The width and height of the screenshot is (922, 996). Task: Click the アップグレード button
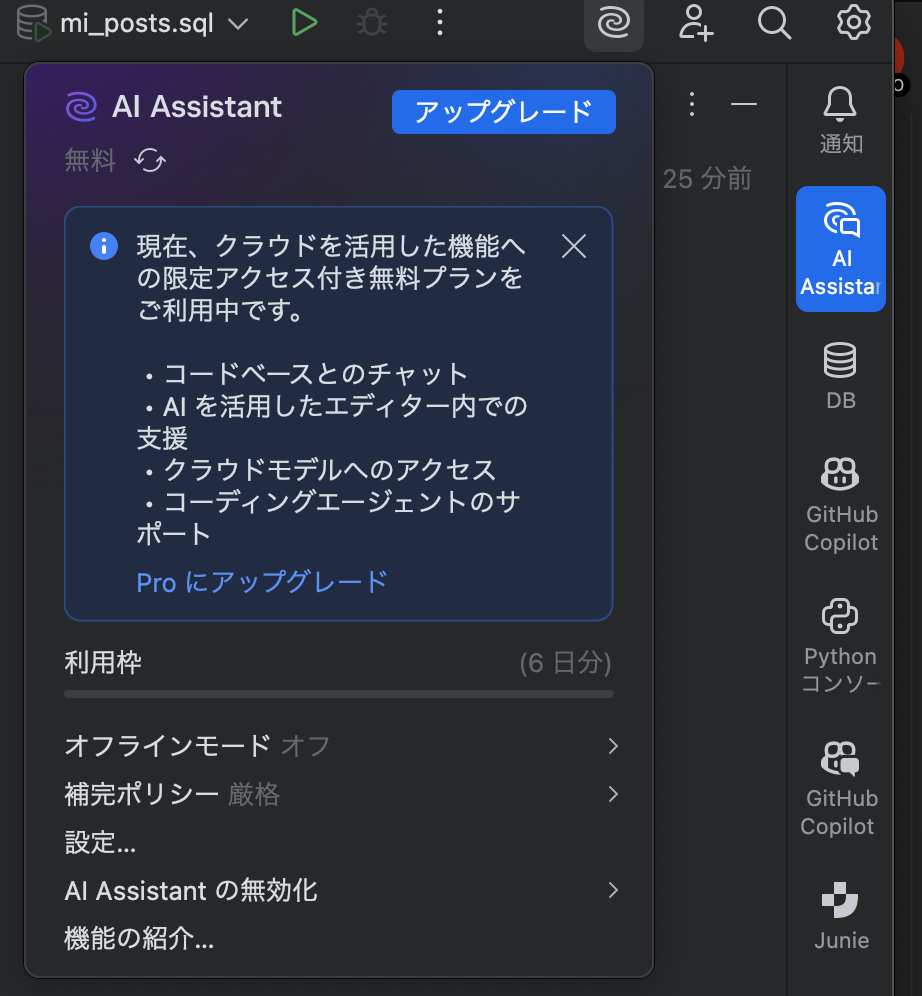click(x=504, y=112)
